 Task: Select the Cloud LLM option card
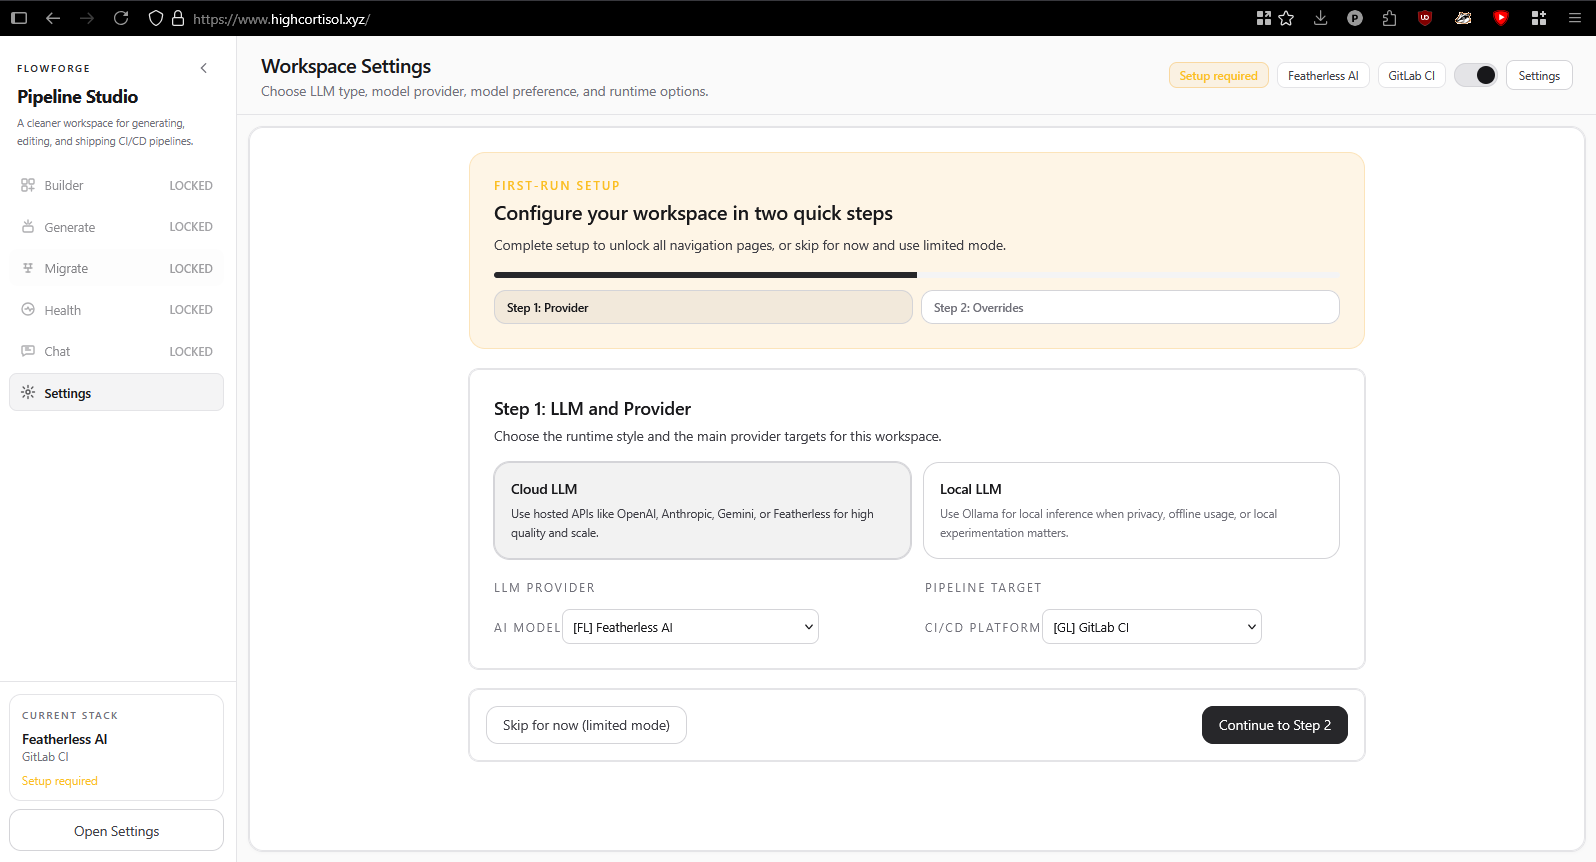click(x=702, y=510)
